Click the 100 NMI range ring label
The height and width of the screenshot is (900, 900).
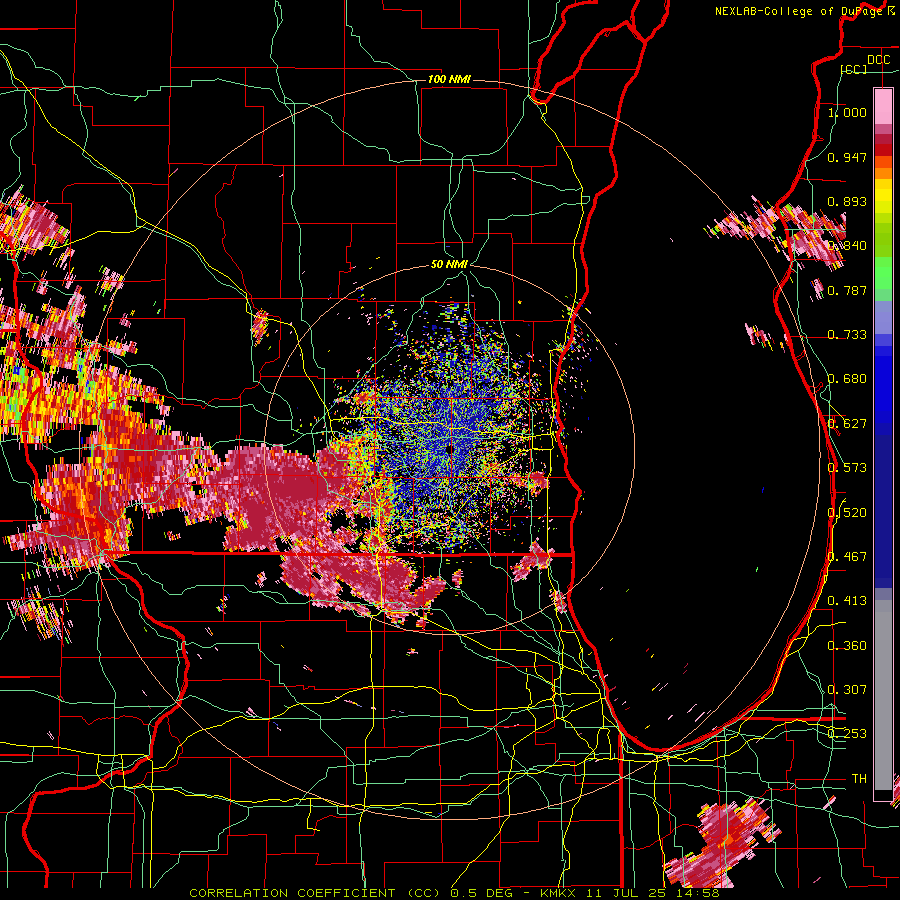coord(449,79)
